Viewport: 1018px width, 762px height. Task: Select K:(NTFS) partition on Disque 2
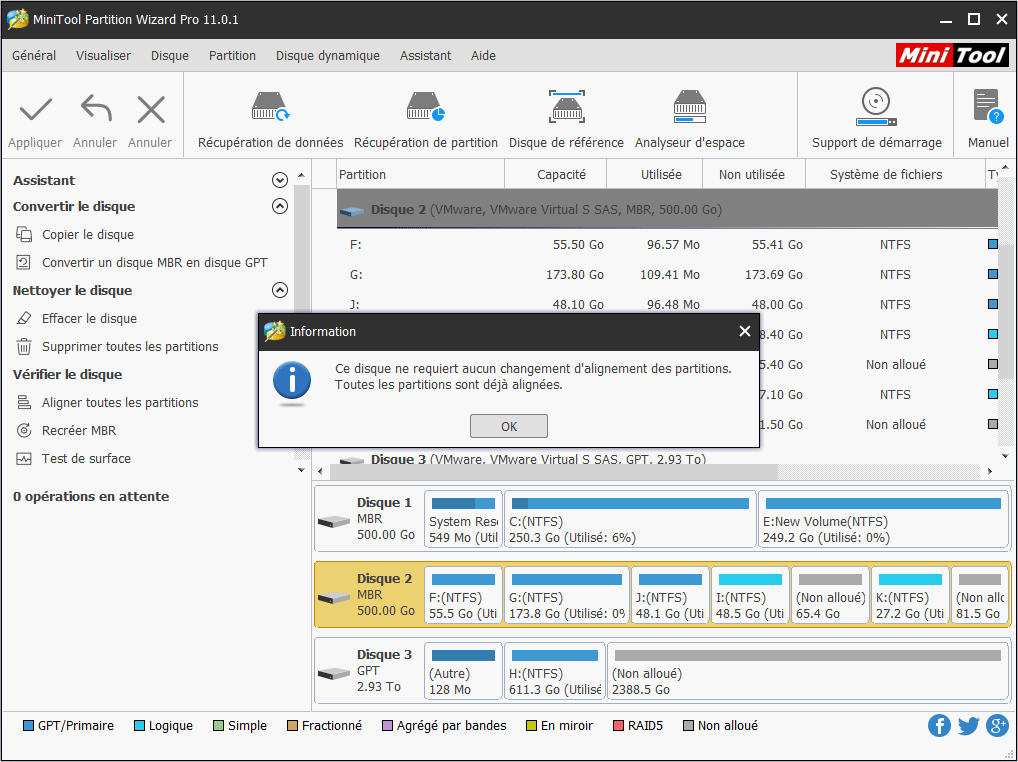click(x=910, y=596)
